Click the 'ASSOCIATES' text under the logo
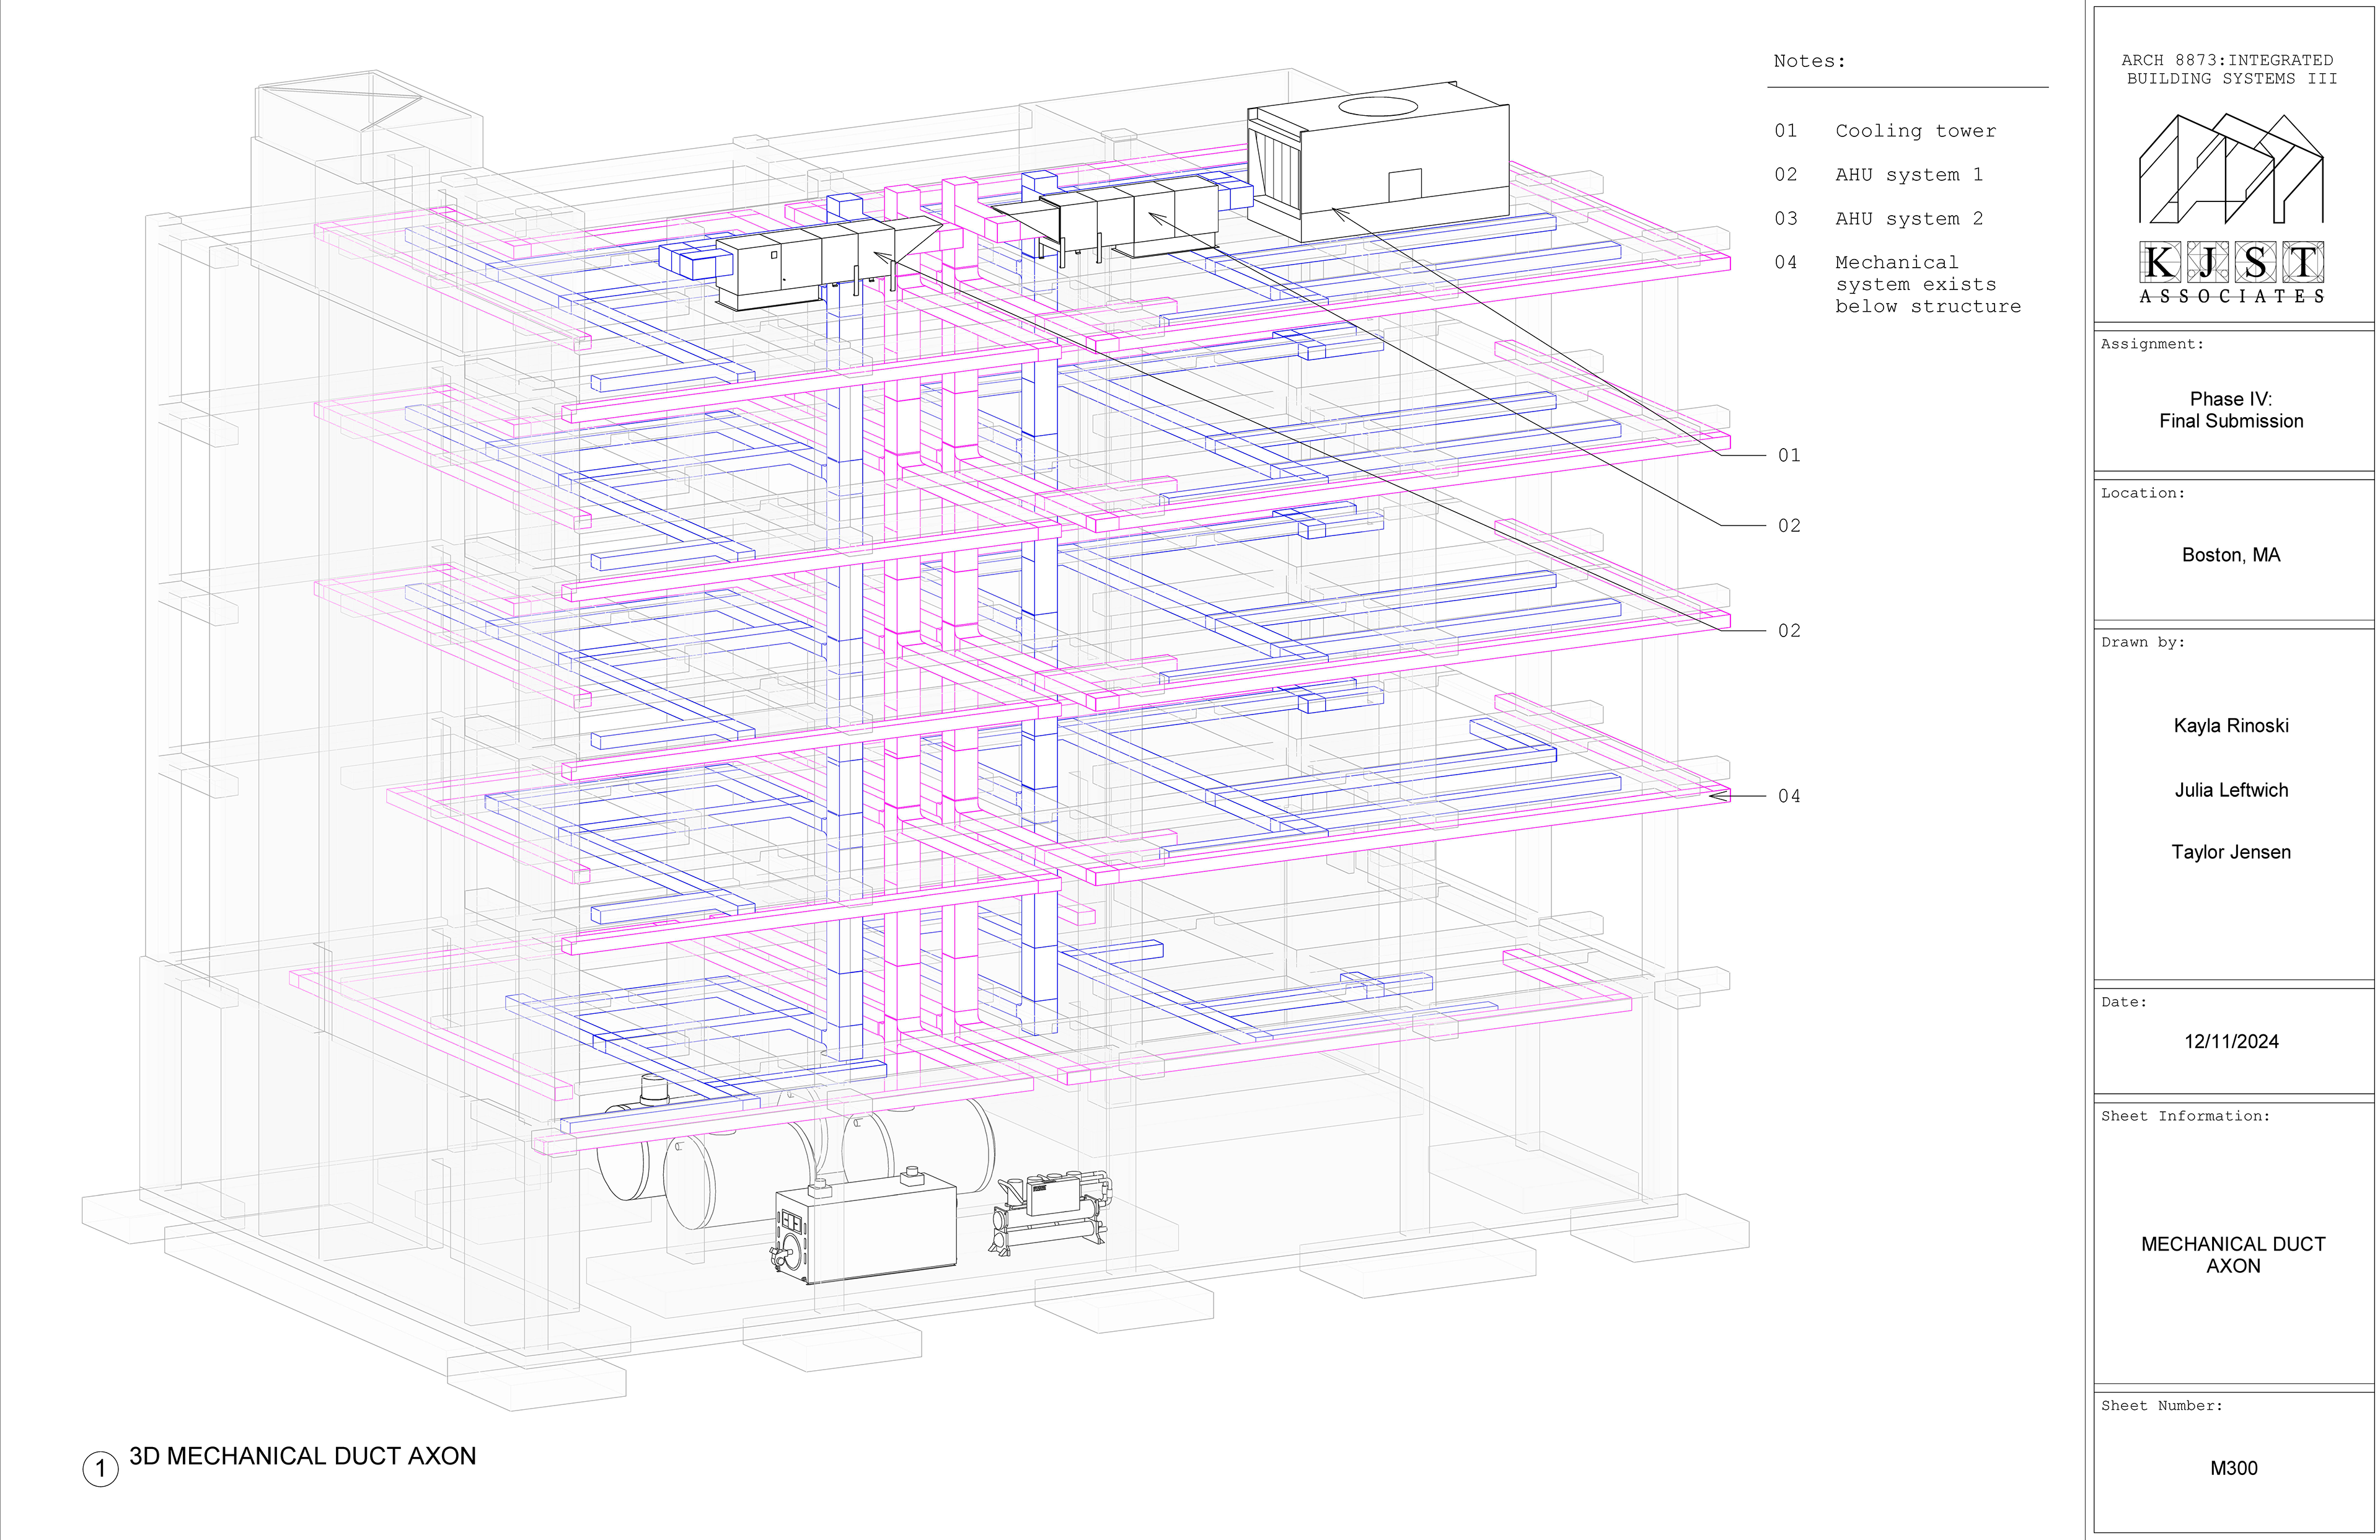Image resolution: width=2380 pixels, height=1540 pixels. pyautogui.click(x=2231, y=296)
